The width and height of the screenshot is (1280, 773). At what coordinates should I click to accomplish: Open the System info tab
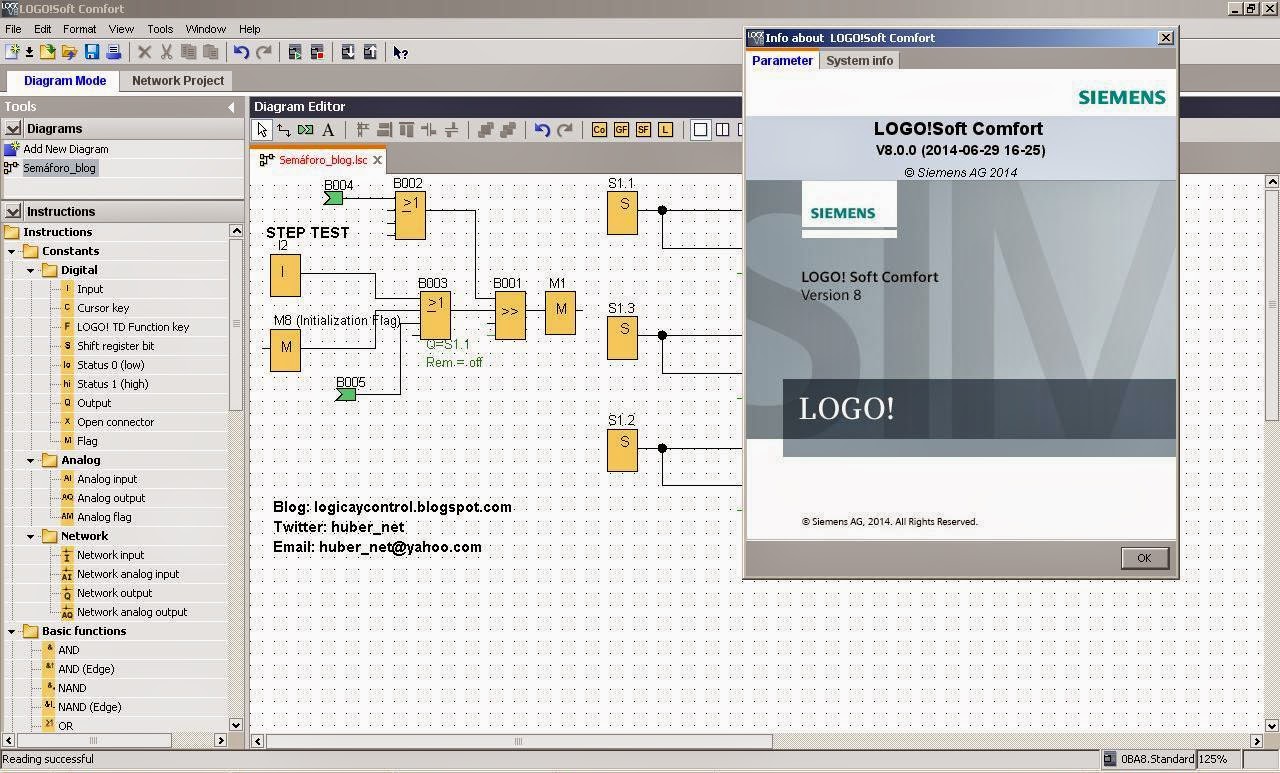click(859, 61)
